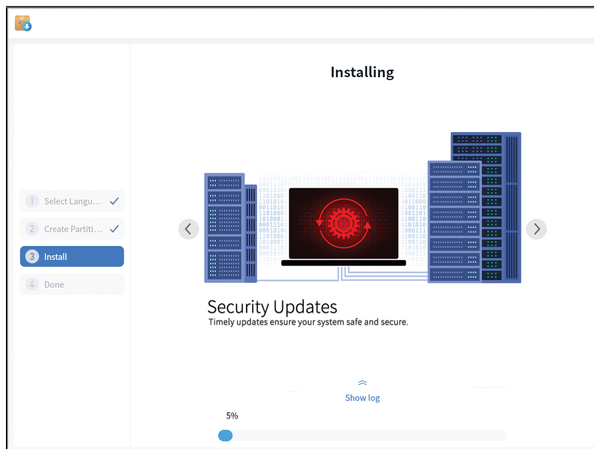Advance to the next slide arrow
600x455 pixels.
536,229
